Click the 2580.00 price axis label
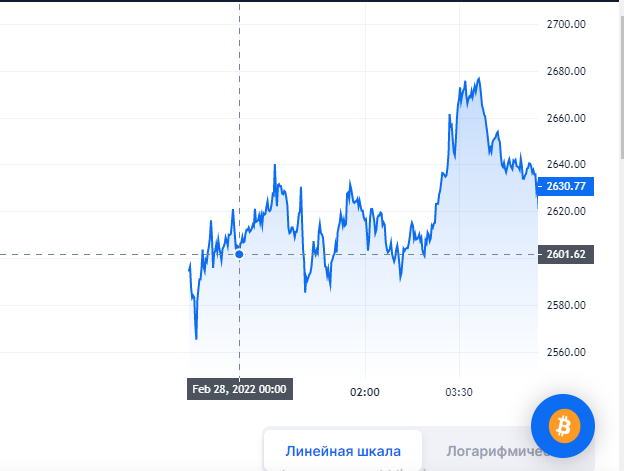This screenshot has width=624, height=471. pyautogui.click(x=566, y=305)
